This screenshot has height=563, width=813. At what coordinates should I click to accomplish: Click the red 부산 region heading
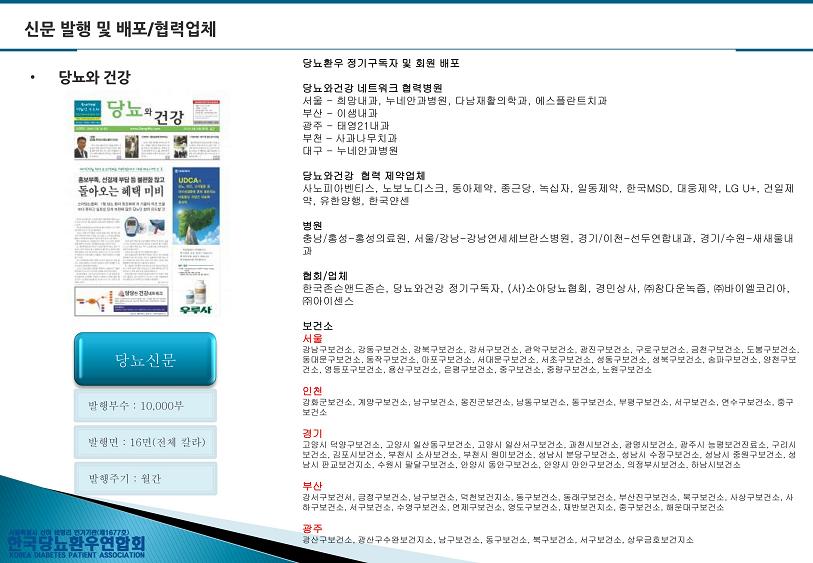313,486
